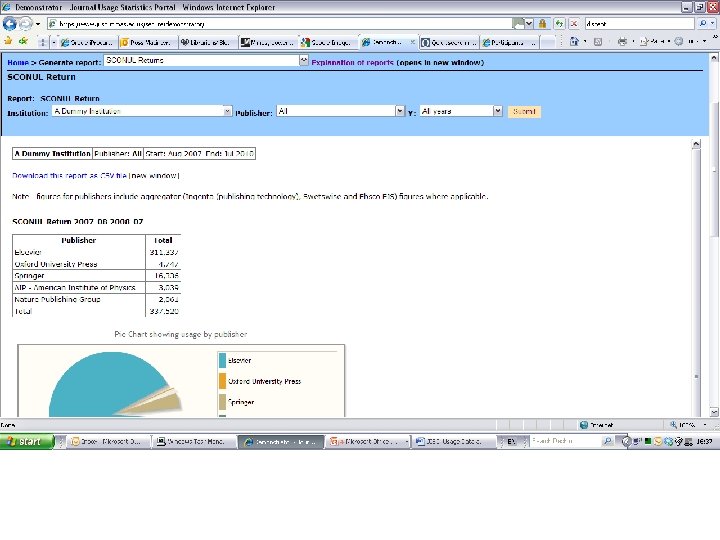This screenshot has width=720, height=540.
Task: Click the Springer table row
Action: point(96,276)
